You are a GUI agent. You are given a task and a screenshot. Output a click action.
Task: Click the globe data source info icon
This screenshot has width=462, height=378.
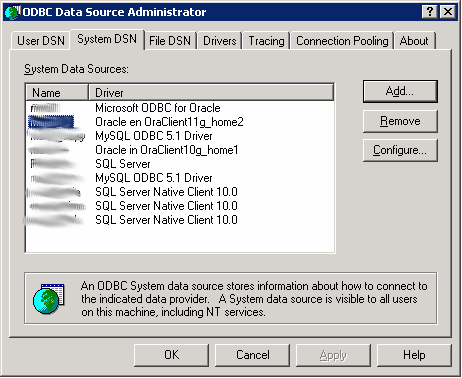(48, 298)
